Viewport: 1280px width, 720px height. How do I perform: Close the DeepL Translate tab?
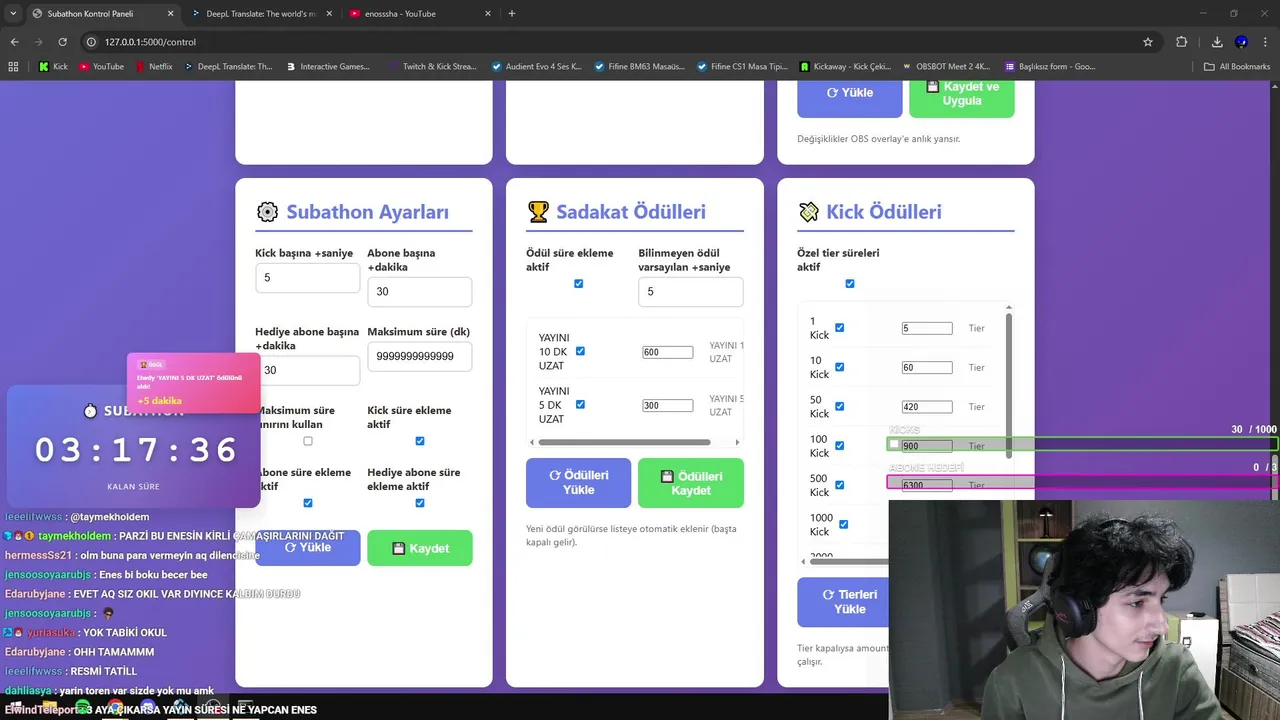pos(329,14)
